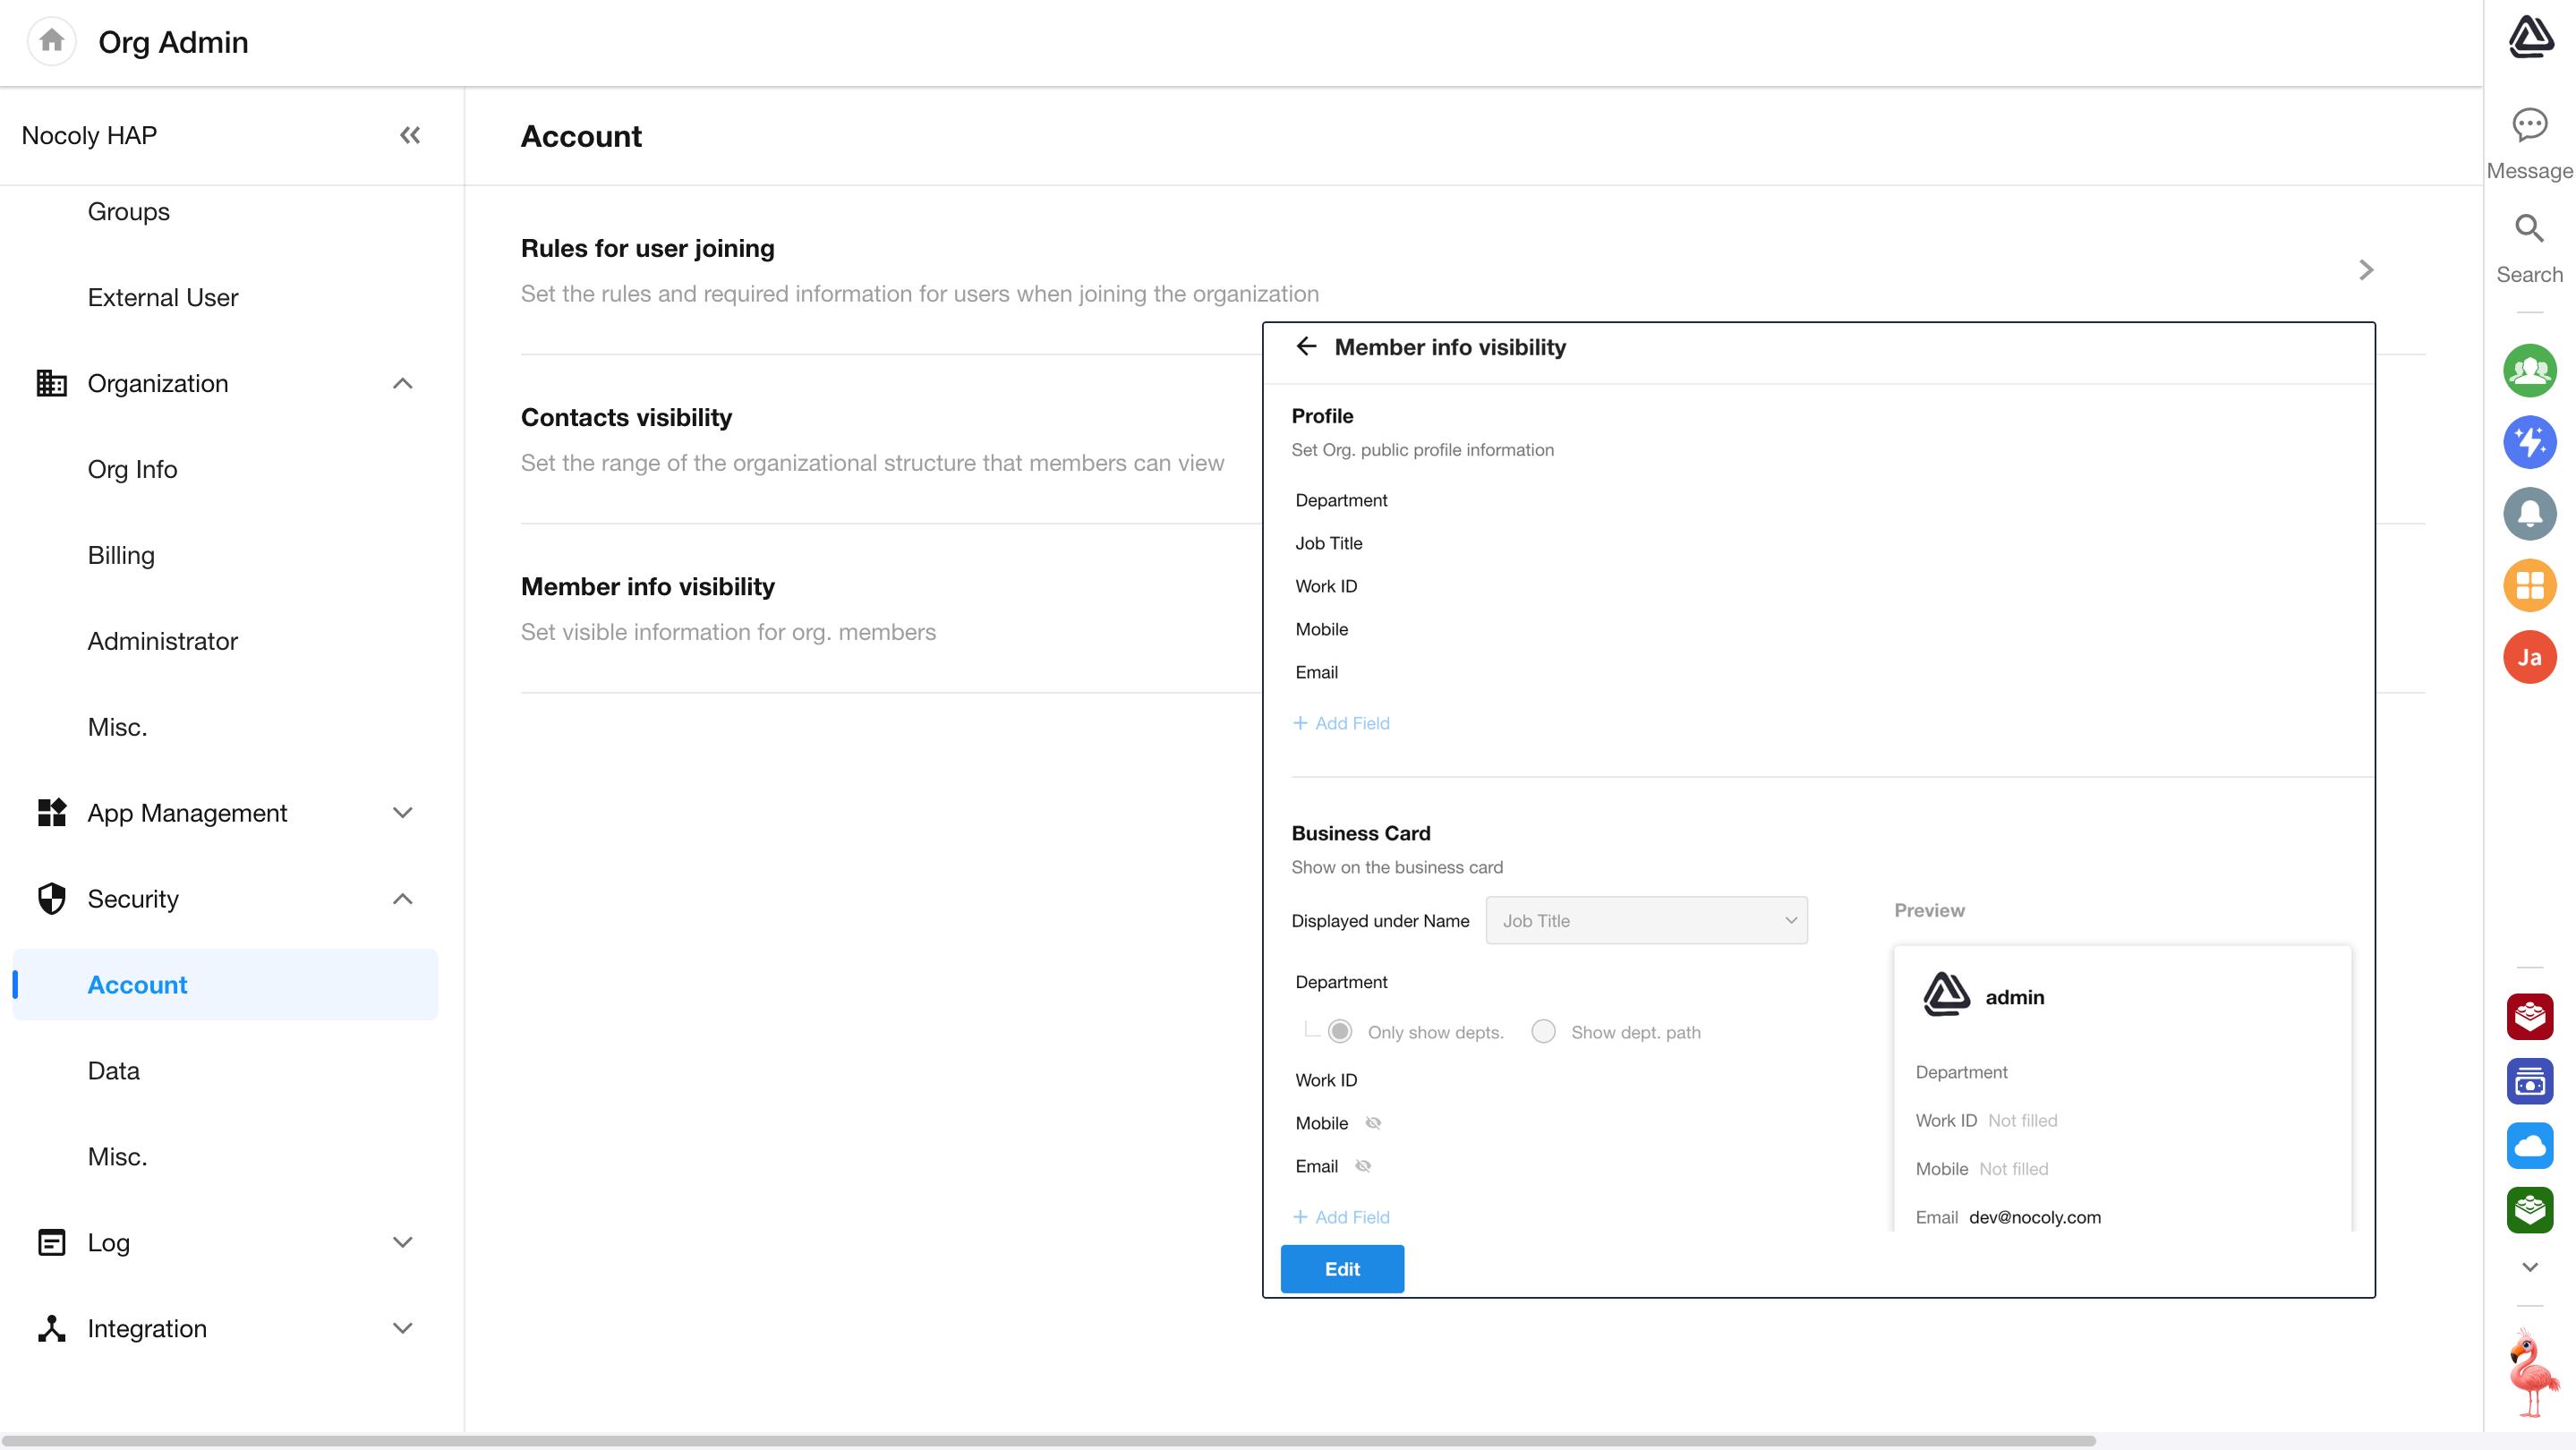
Task: Select the Show dept. path radio
Action: (x=1543, y=1031)
